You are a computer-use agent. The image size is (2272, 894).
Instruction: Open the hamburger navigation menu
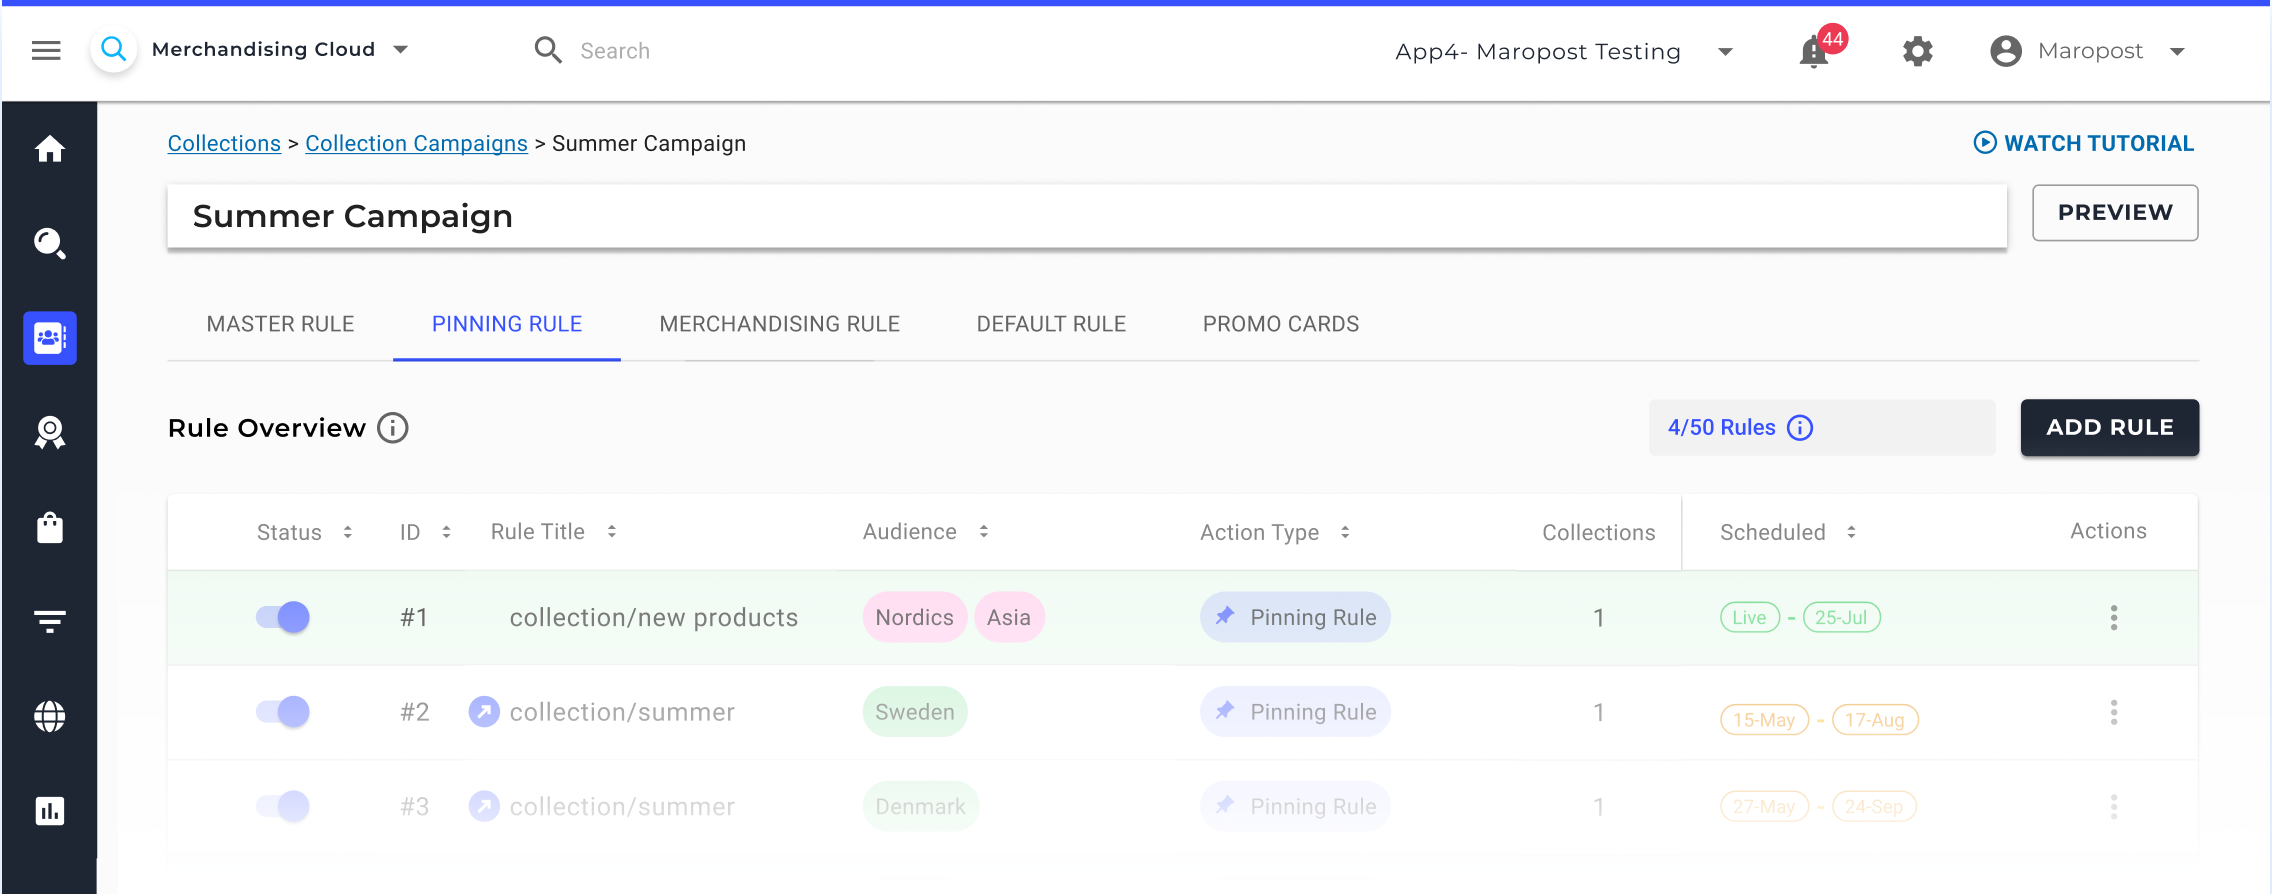click(x=46, y=50)
